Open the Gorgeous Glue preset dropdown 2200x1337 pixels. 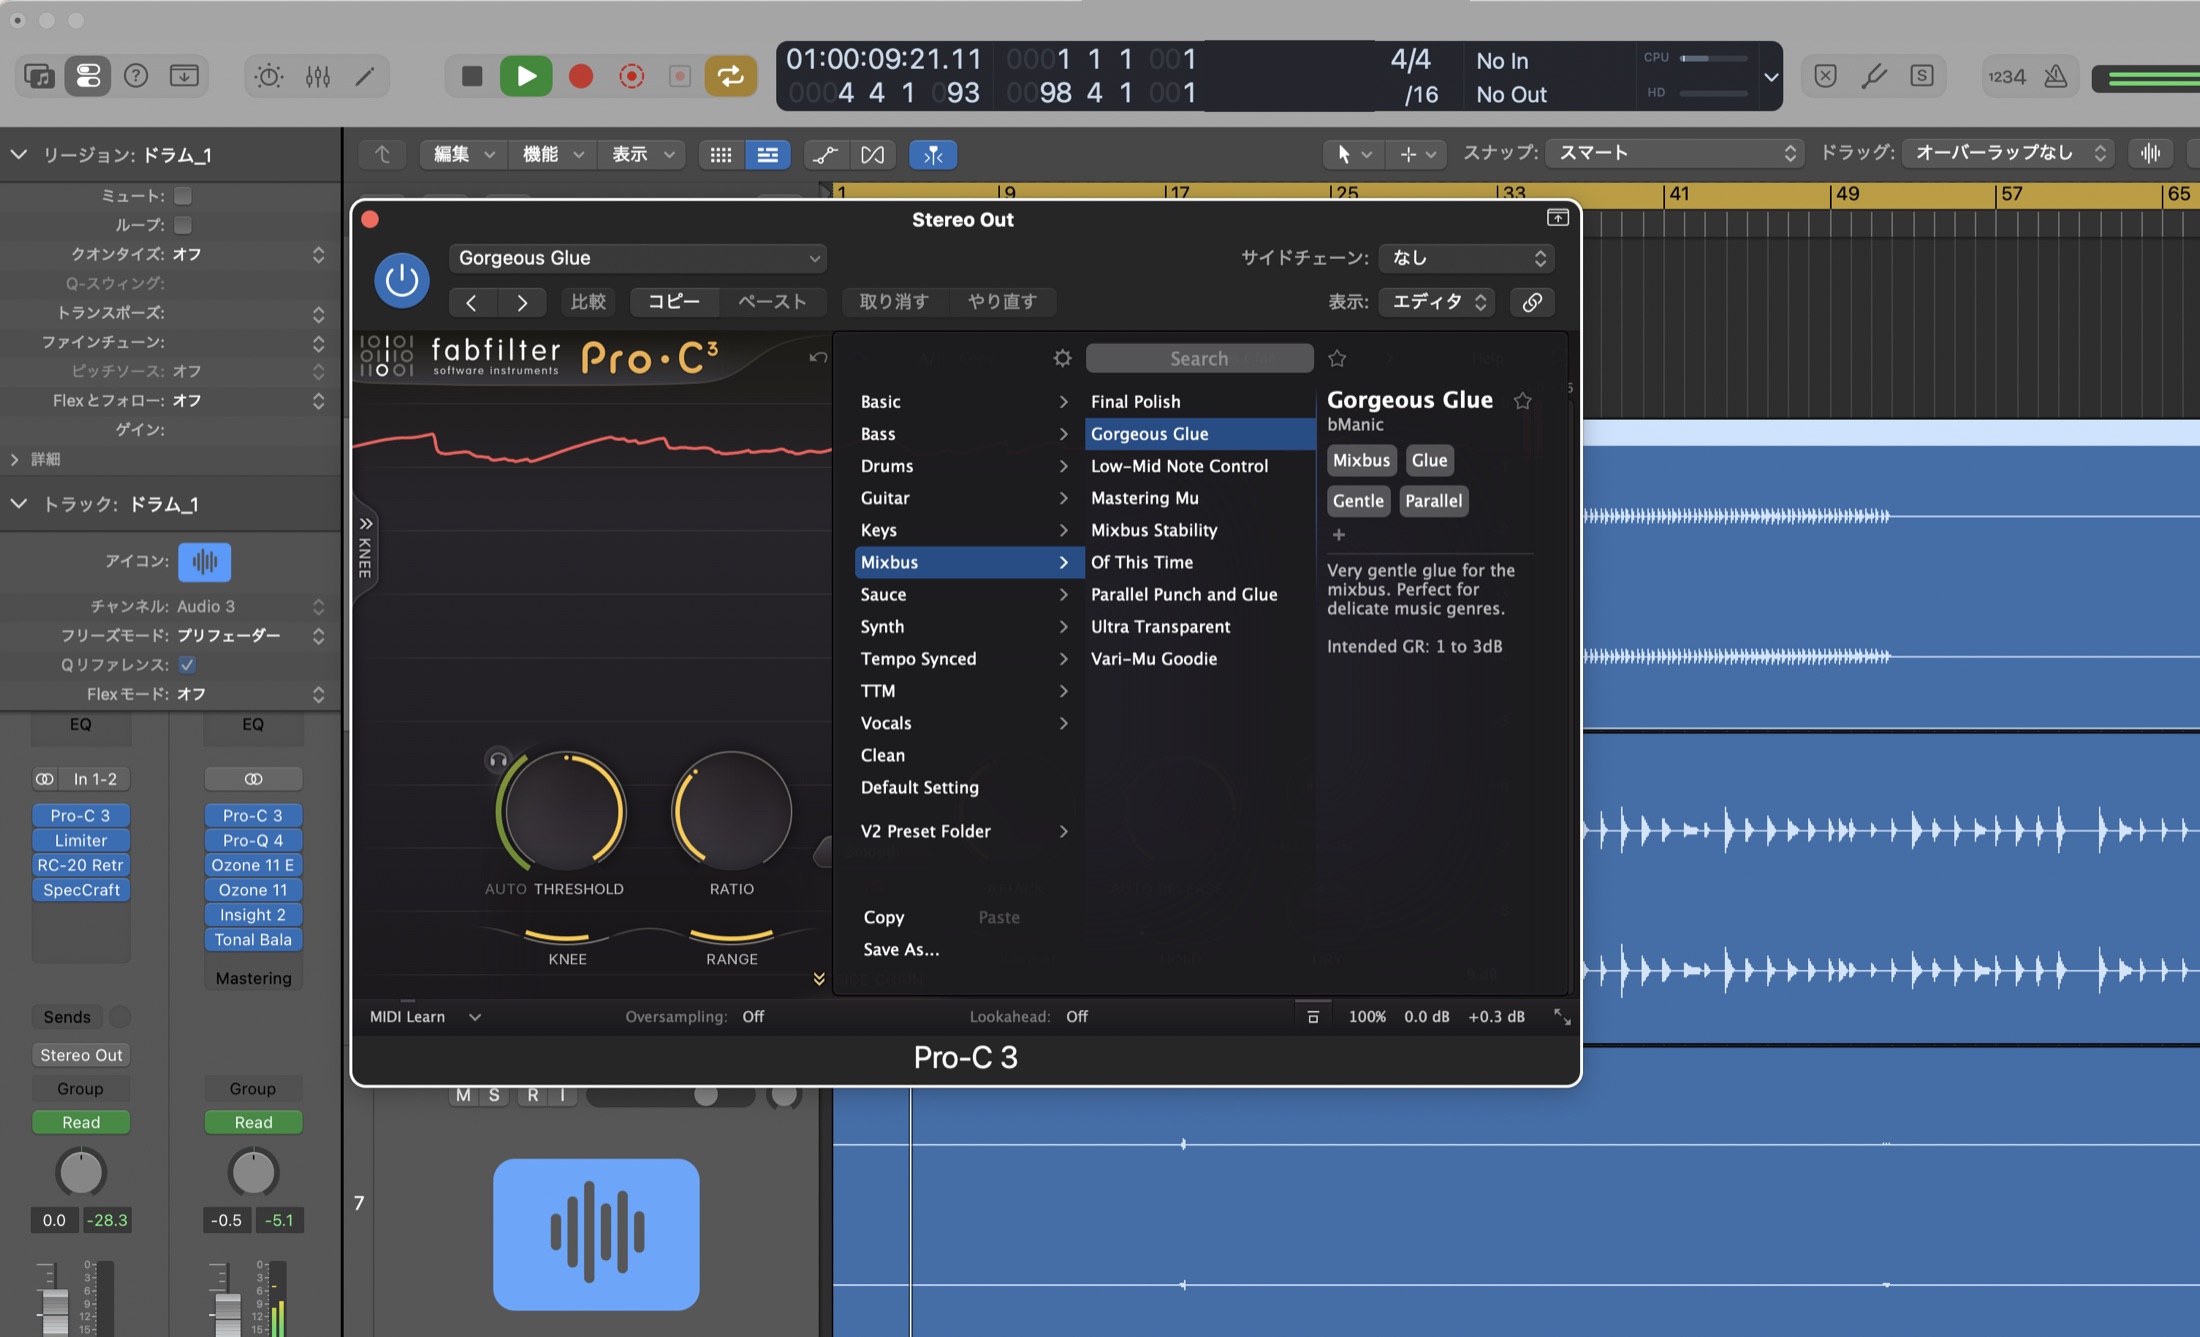(637, 258)
